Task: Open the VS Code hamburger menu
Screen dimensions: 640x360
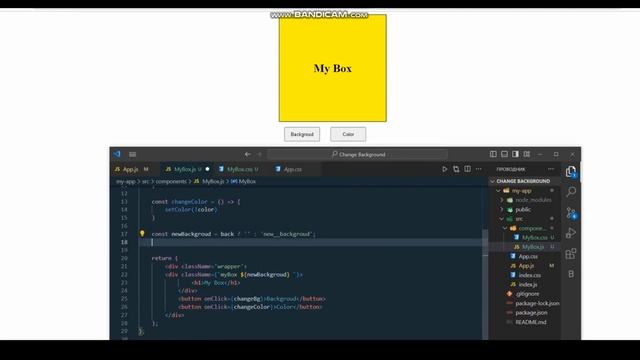Action: click(x=133, y=154)
